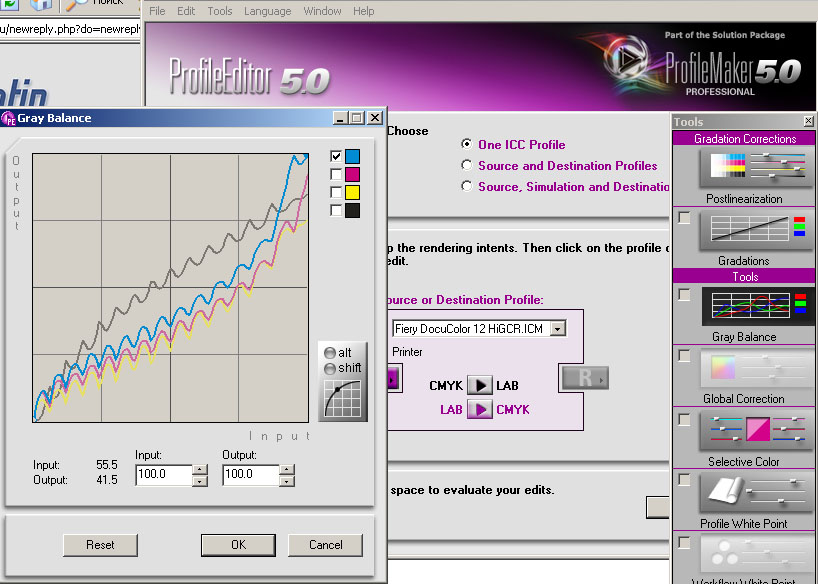Click the Printer label under profile dropdown
Screen dimensions: 818x584
coord(407,352)
